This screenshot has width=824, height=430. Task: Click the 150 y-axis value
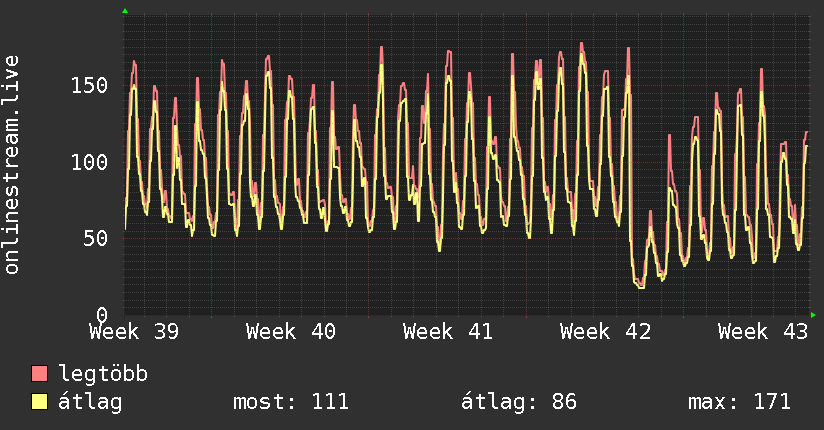[x=89, y=85]
